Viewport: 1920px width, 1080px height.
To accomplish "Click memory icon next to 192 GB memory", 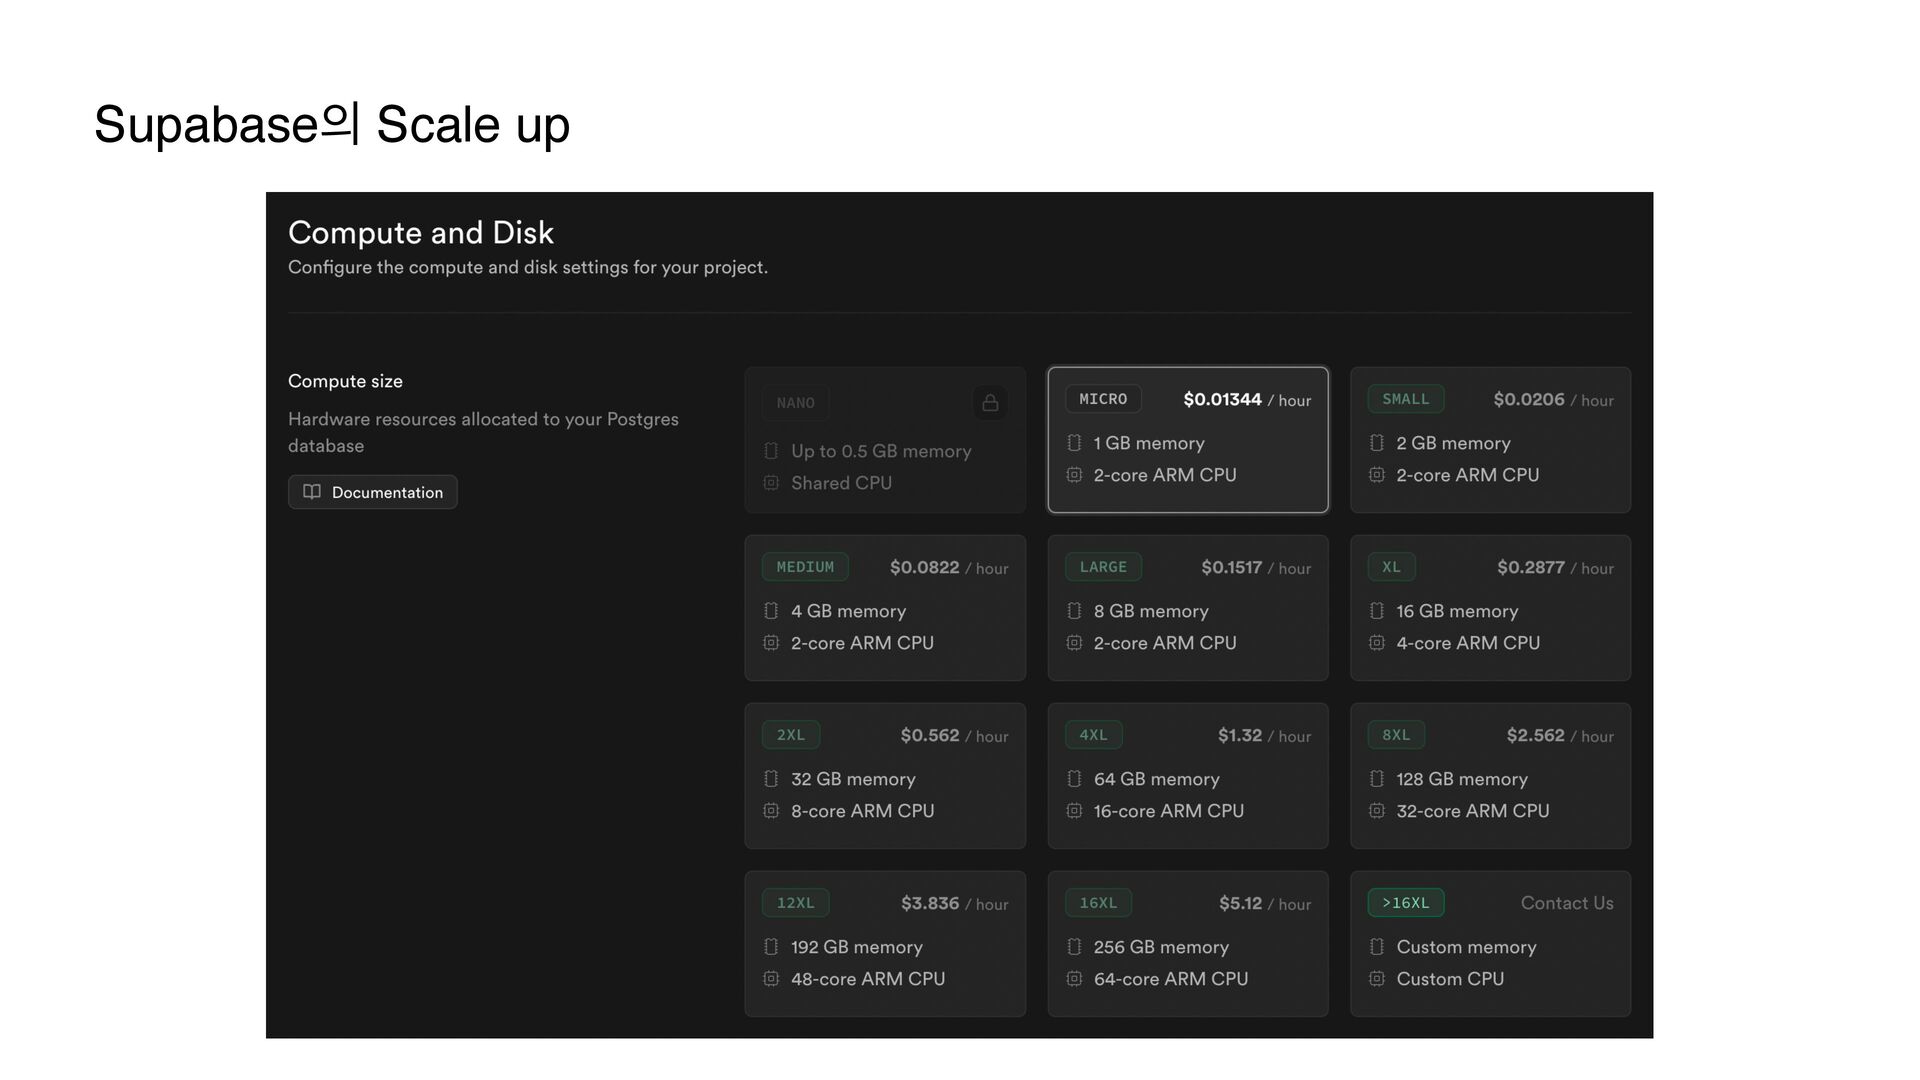I will point(771,947).
